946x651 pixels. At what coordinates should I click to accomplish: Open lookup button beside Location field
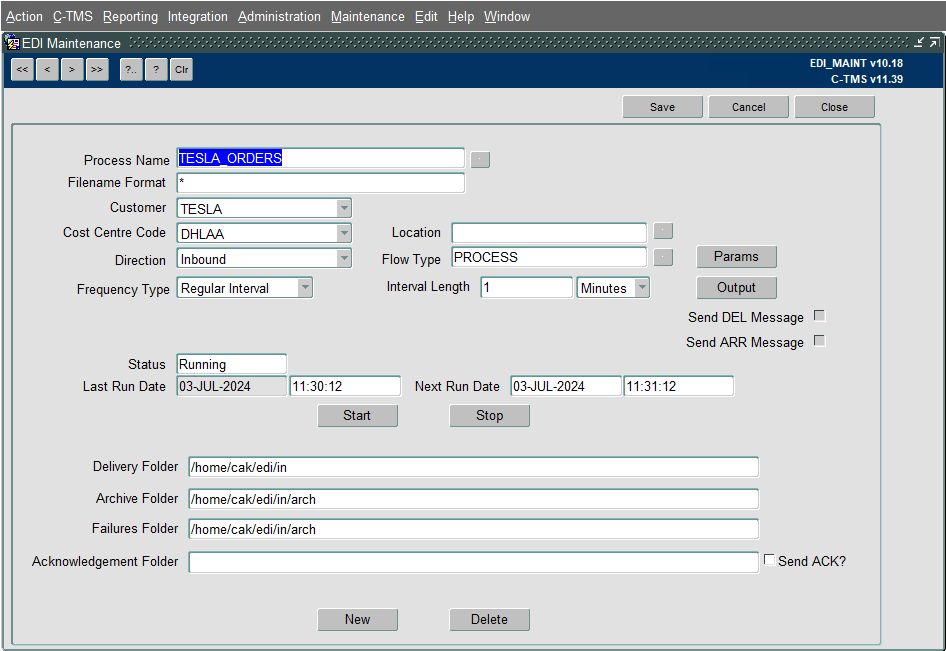(663, 231)
